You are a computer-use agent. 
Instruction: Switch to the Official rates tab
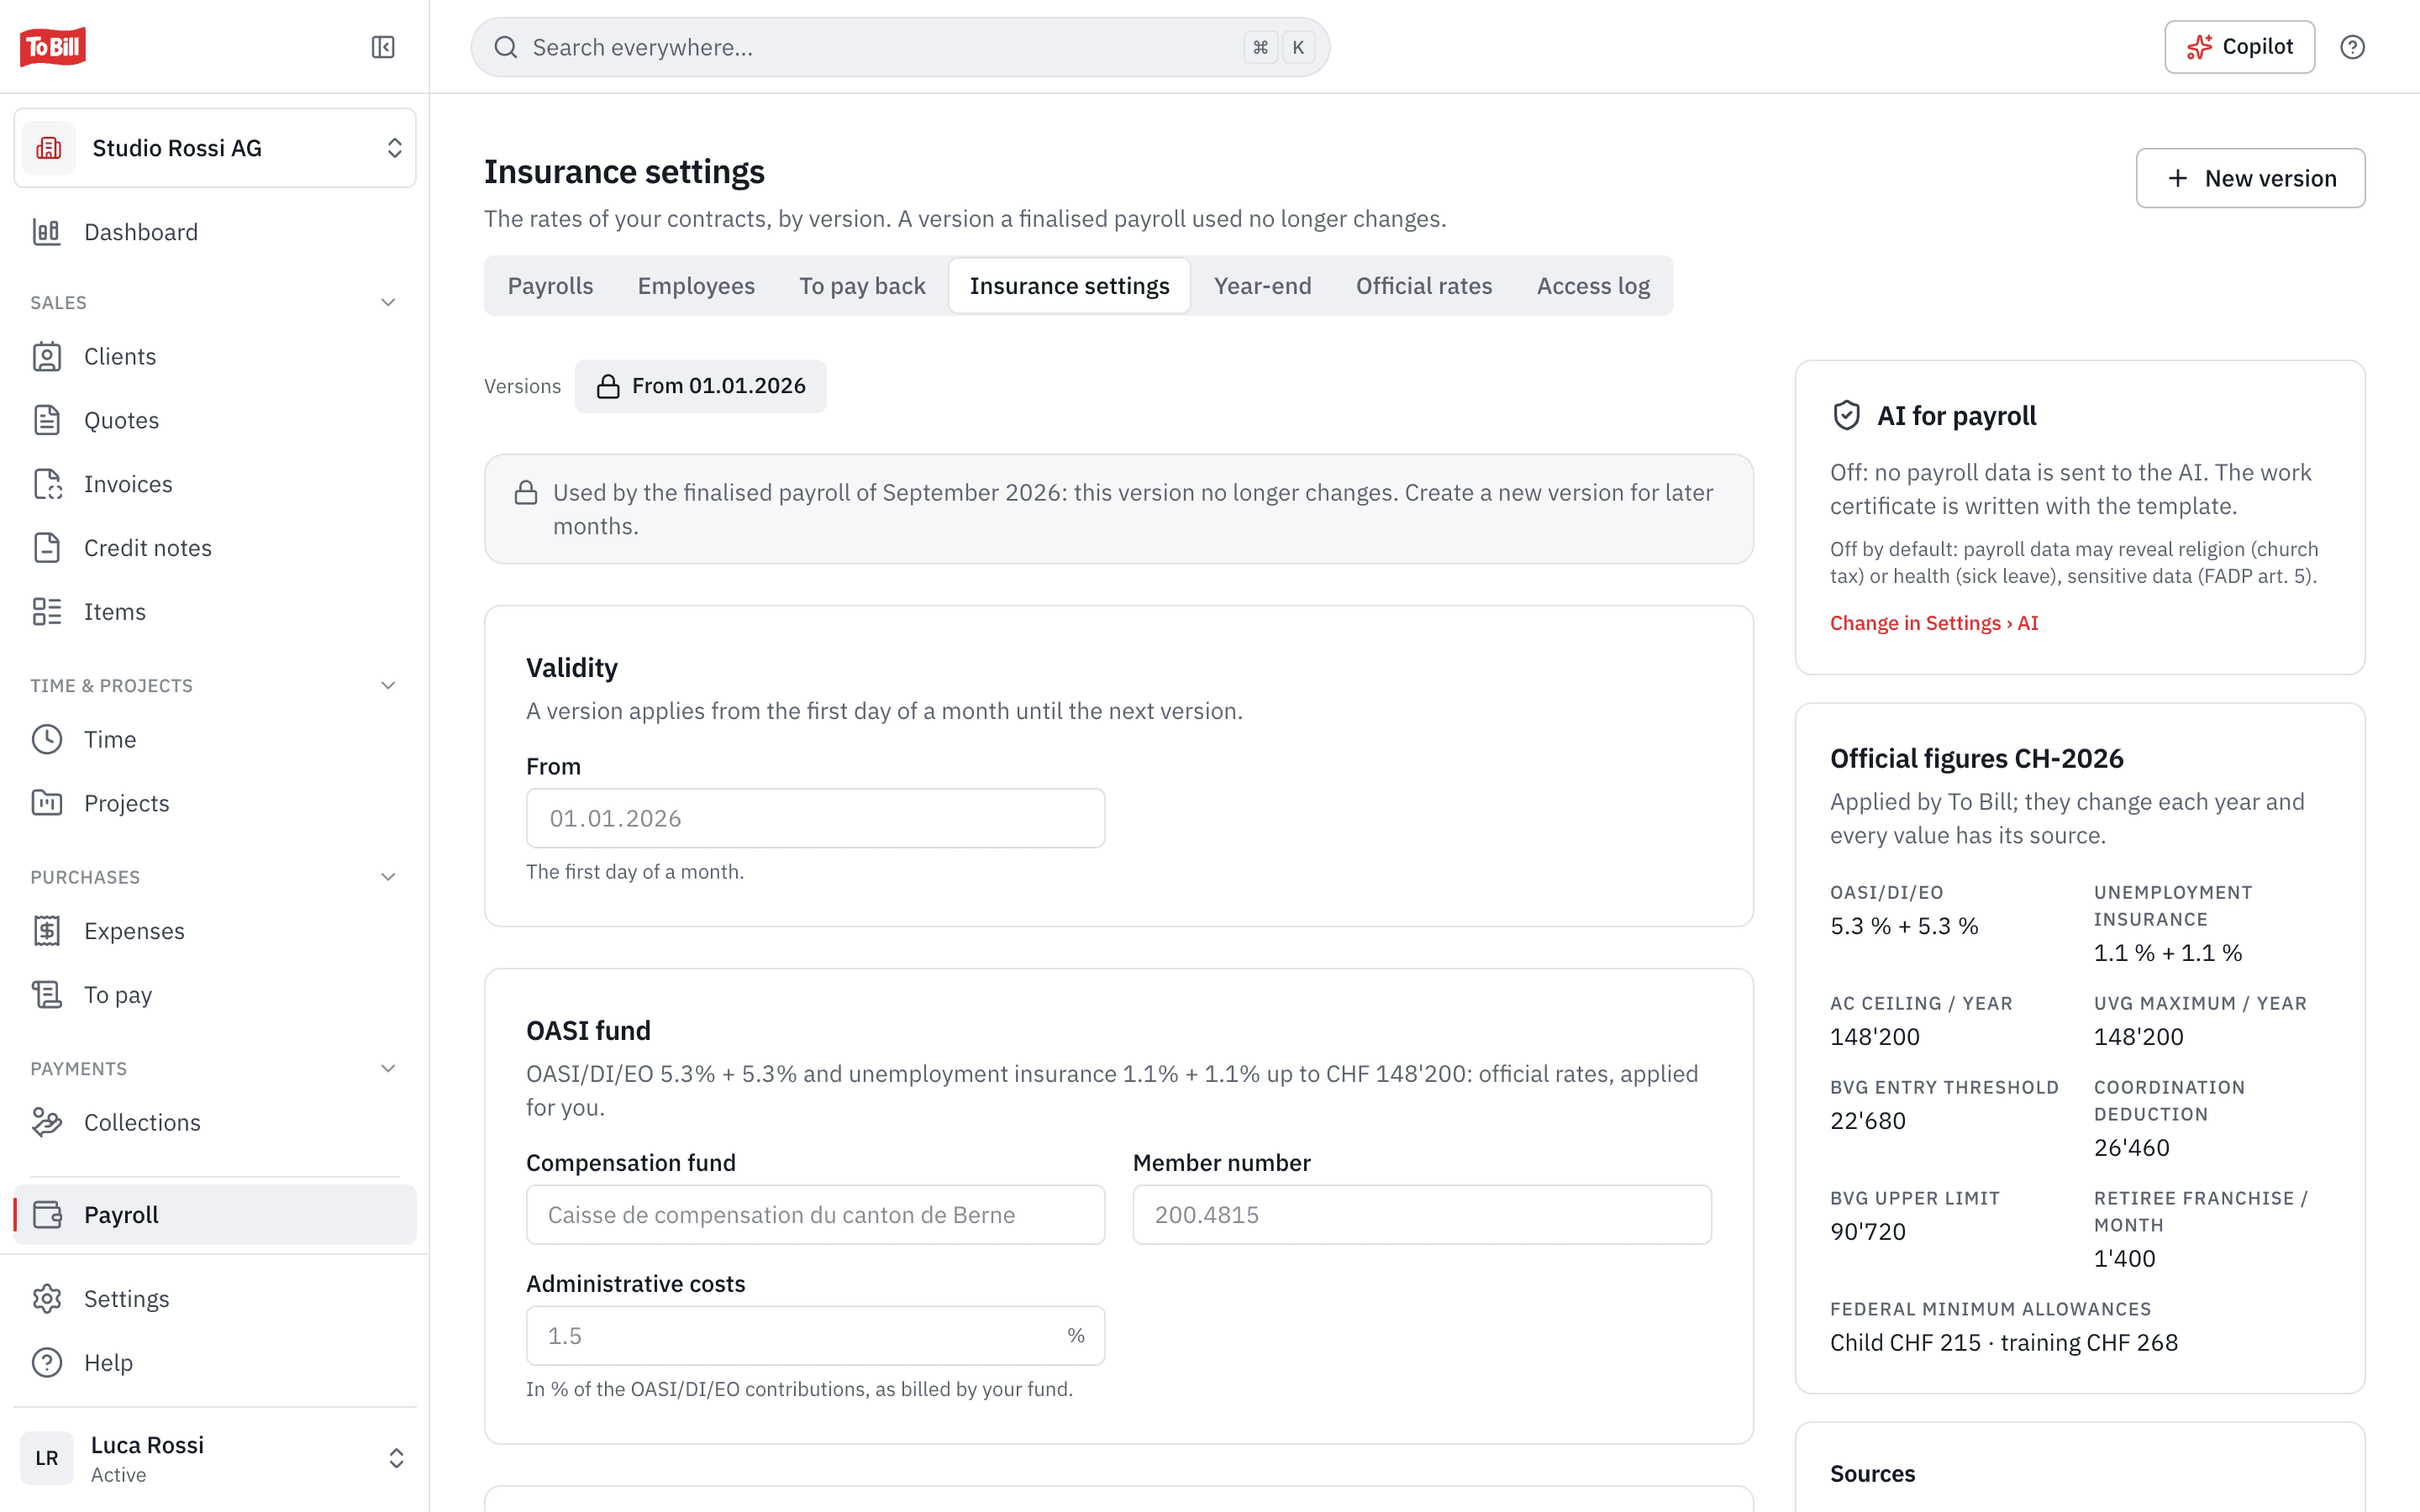point(1424,286)
